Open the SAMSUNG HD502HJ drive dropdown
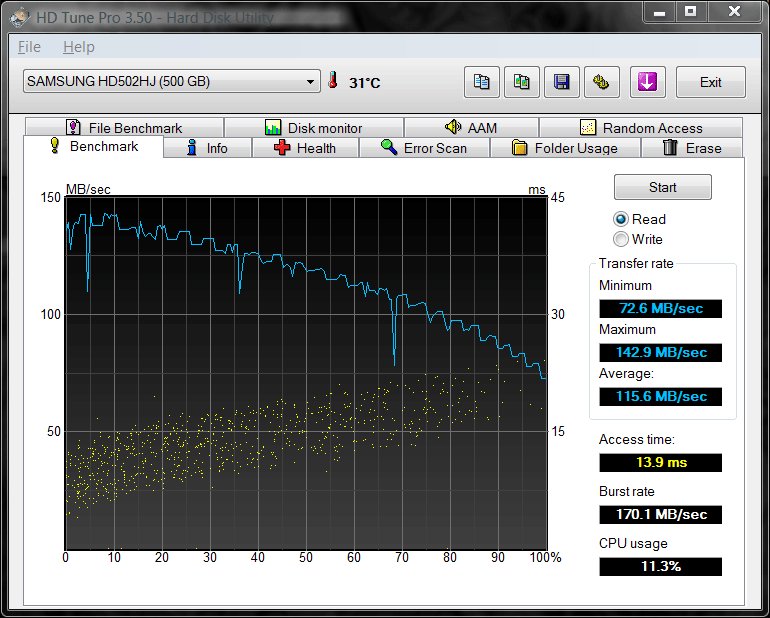Viewport: 770px width, 618px height. click(171, 81)
